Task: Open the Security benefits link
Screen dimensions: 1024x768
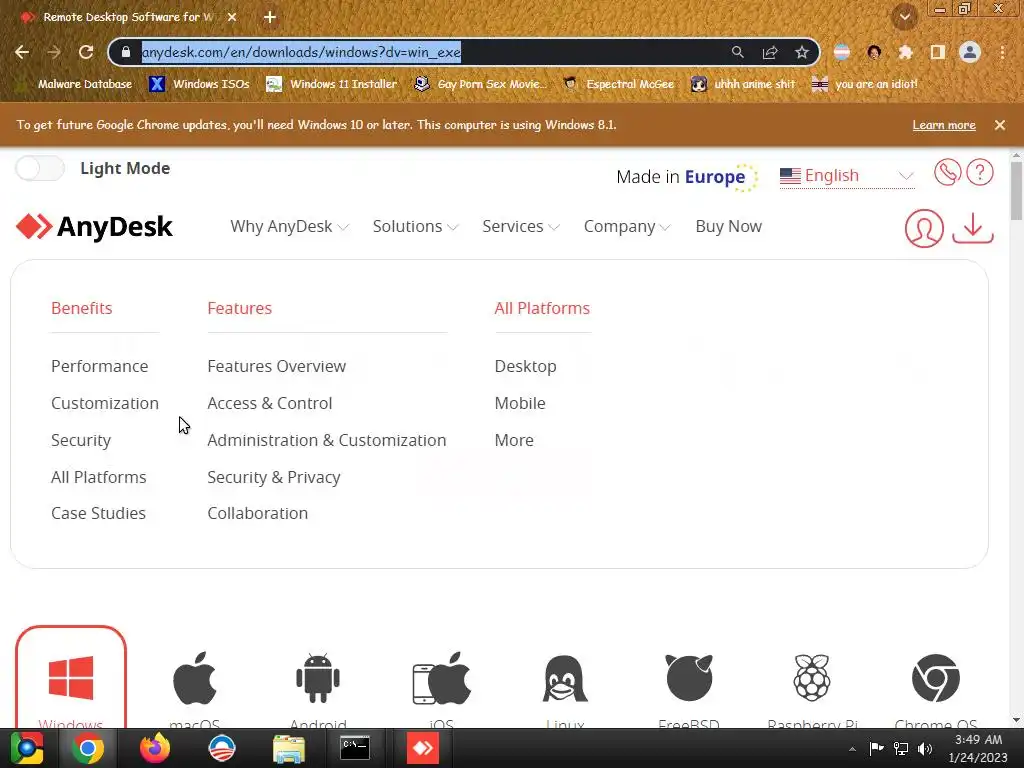Action: pyautogui.click(x=81, y=441)
